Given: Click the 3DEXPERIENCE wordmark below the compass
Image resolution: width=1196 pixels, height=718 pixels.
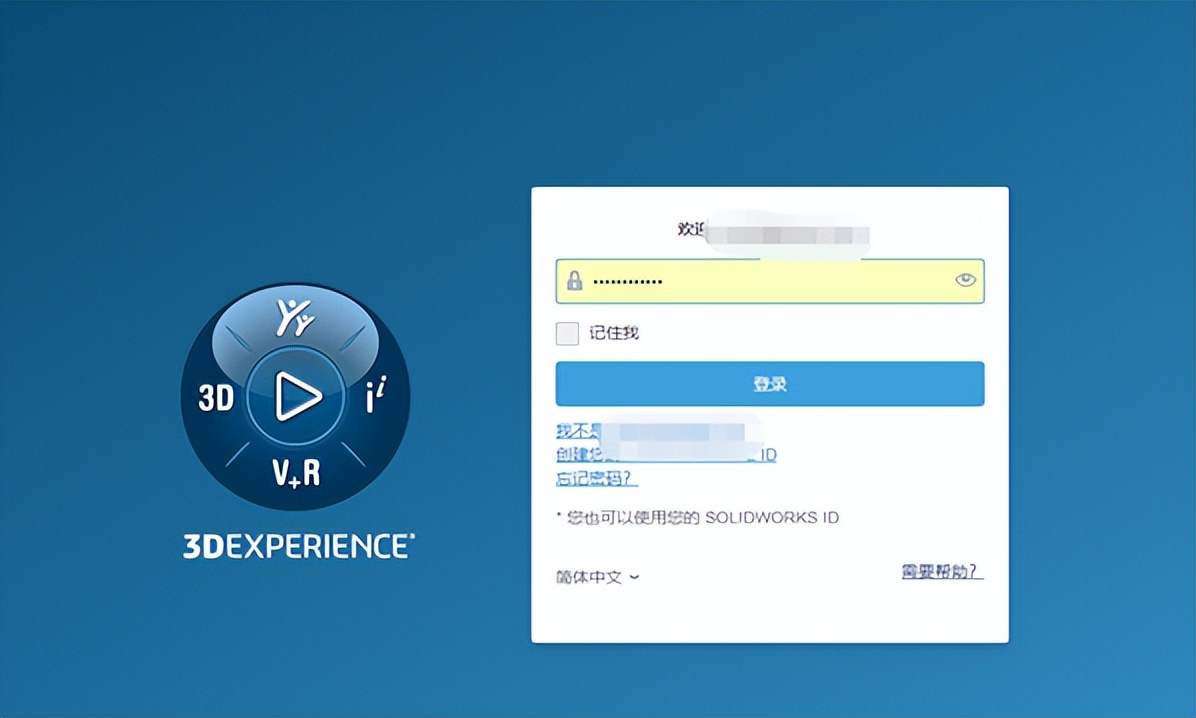Looking at the screenshot, I should (297, 544).
